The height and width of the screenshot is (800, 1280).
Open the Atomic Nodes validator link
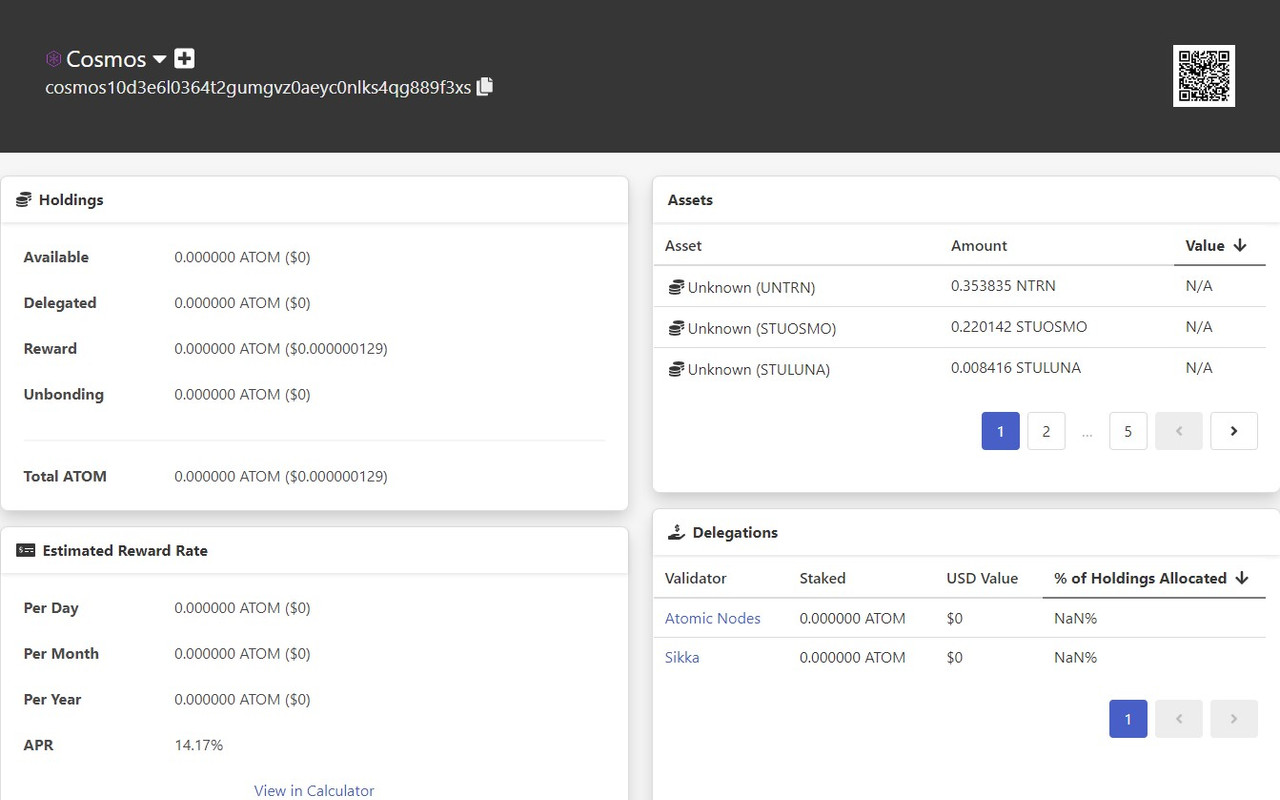(713, 619)
